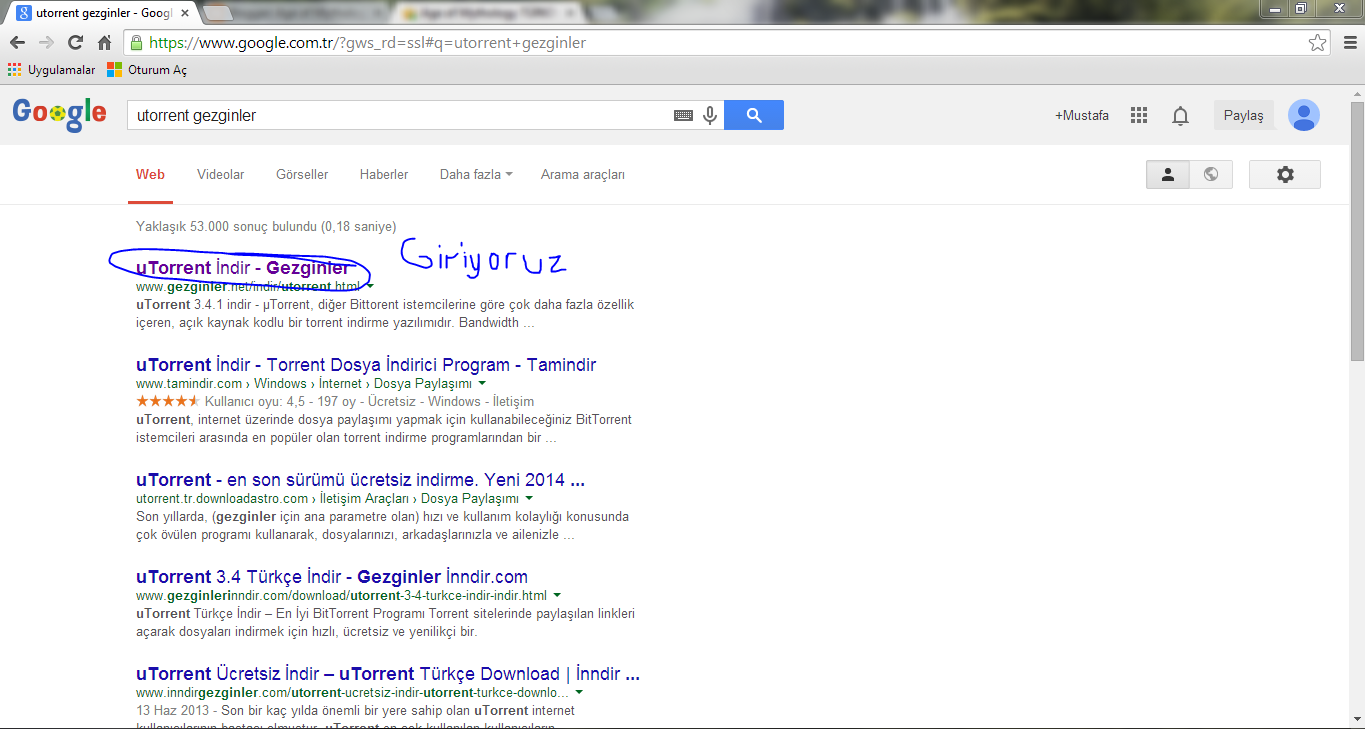This screenshot has width=1365, height=729.
Task: Click the page vertical scrollbar thumb
Action: [1357, 230]
